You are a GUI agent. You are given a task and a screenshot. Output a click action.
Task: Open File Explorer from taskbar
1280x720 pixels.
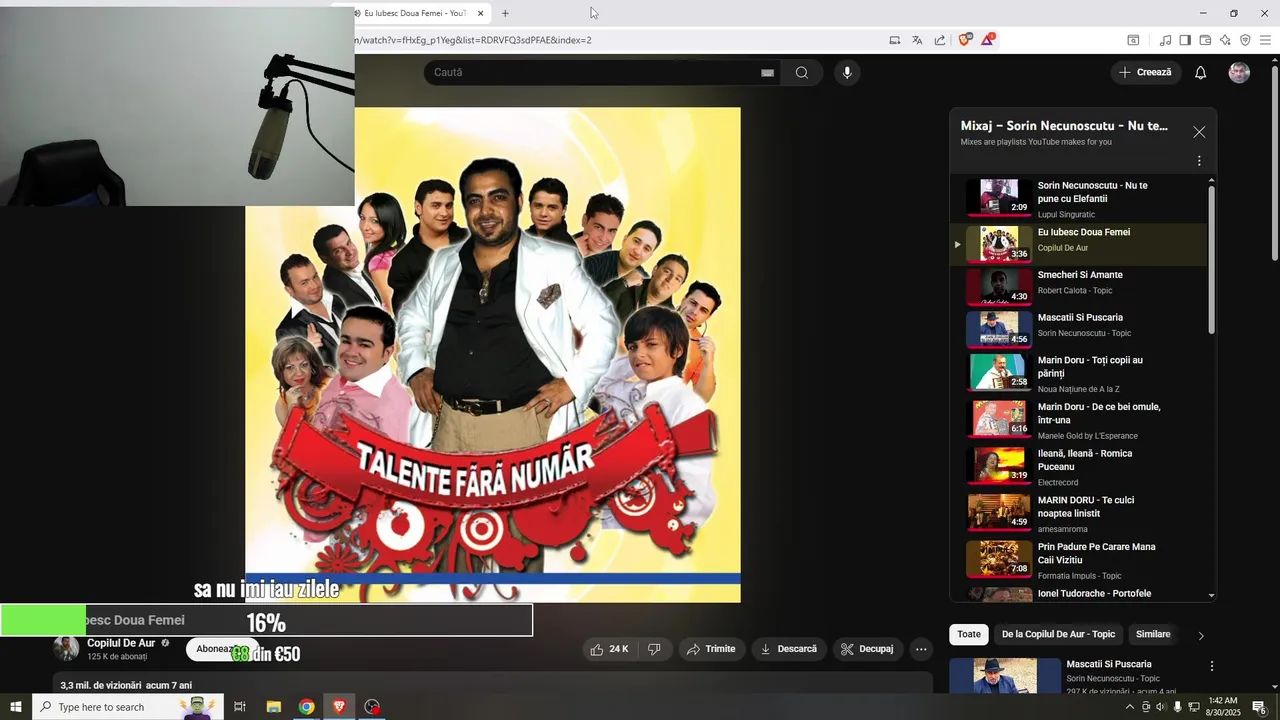pyautogui.click(x=273, y=707)
